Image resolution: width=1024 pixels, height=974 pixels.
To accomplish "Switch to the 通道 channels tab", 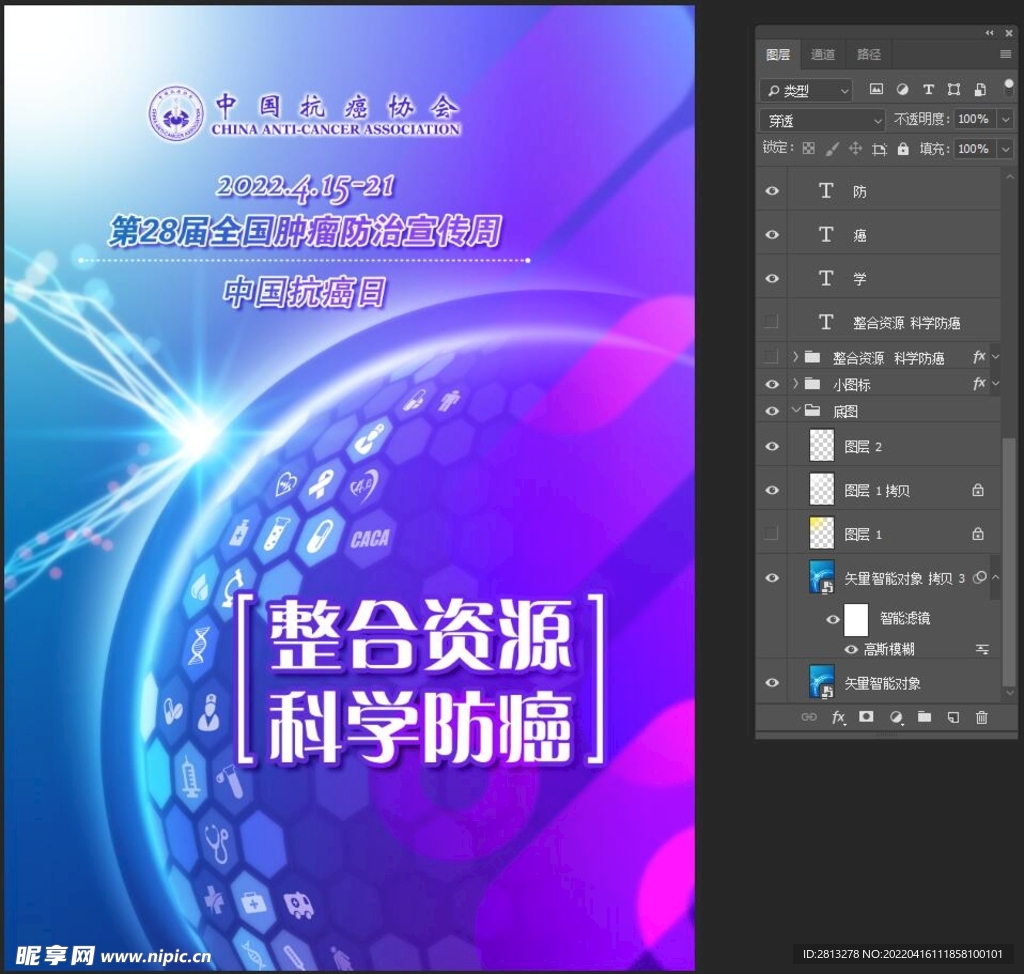I will tap(823, 54).
